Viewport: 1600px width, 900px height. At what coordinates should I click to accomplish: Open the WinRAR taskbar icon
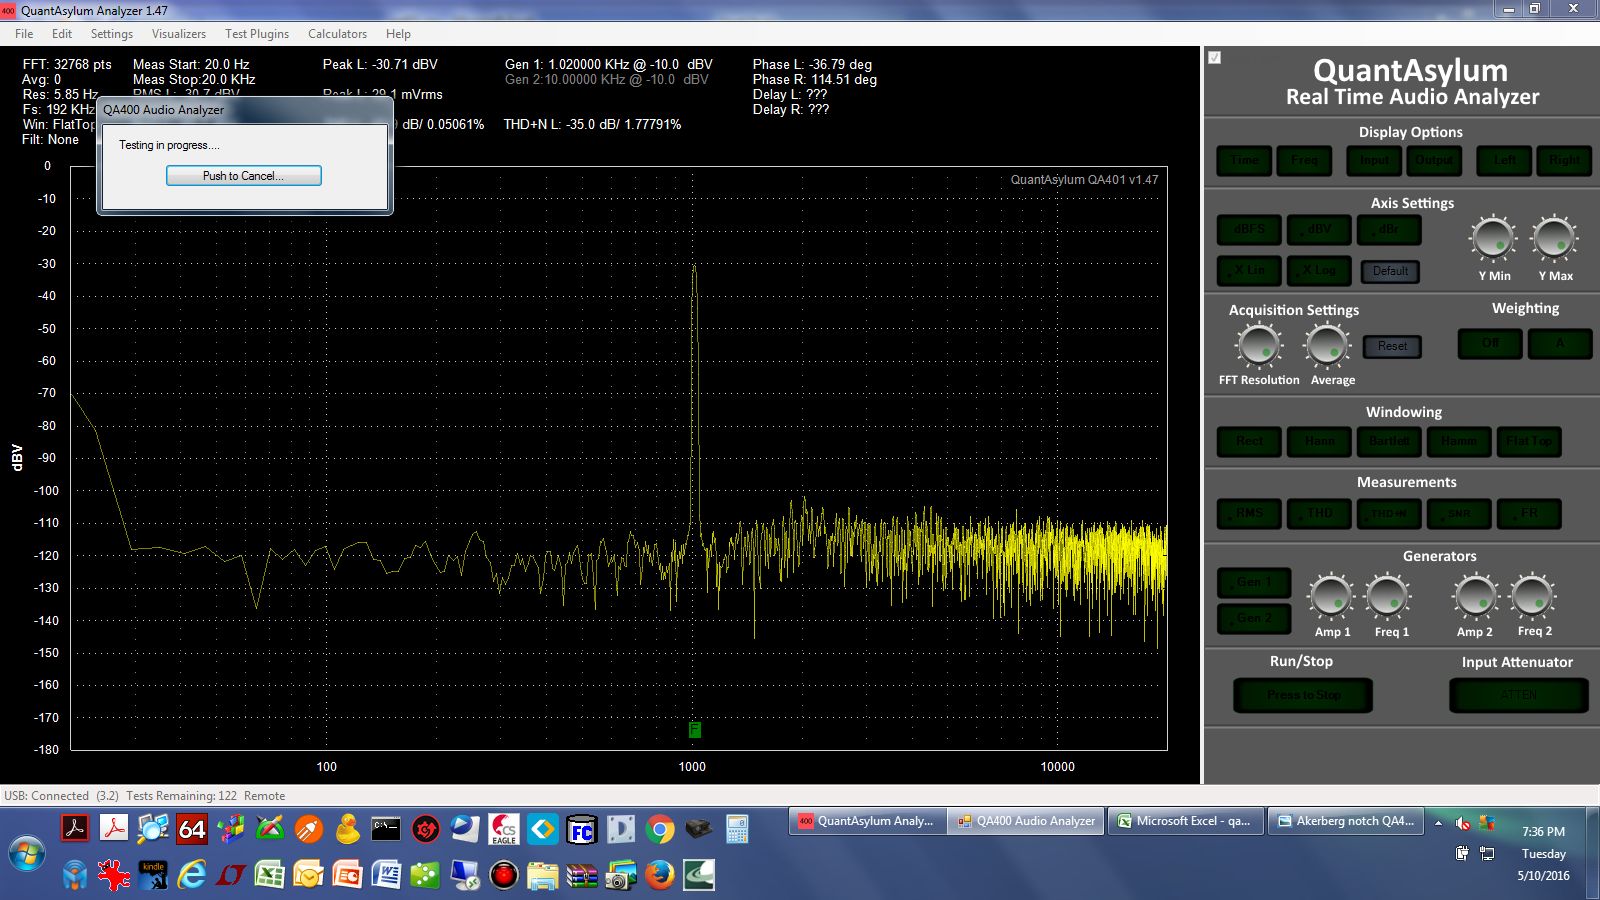(x=581, y=876)
